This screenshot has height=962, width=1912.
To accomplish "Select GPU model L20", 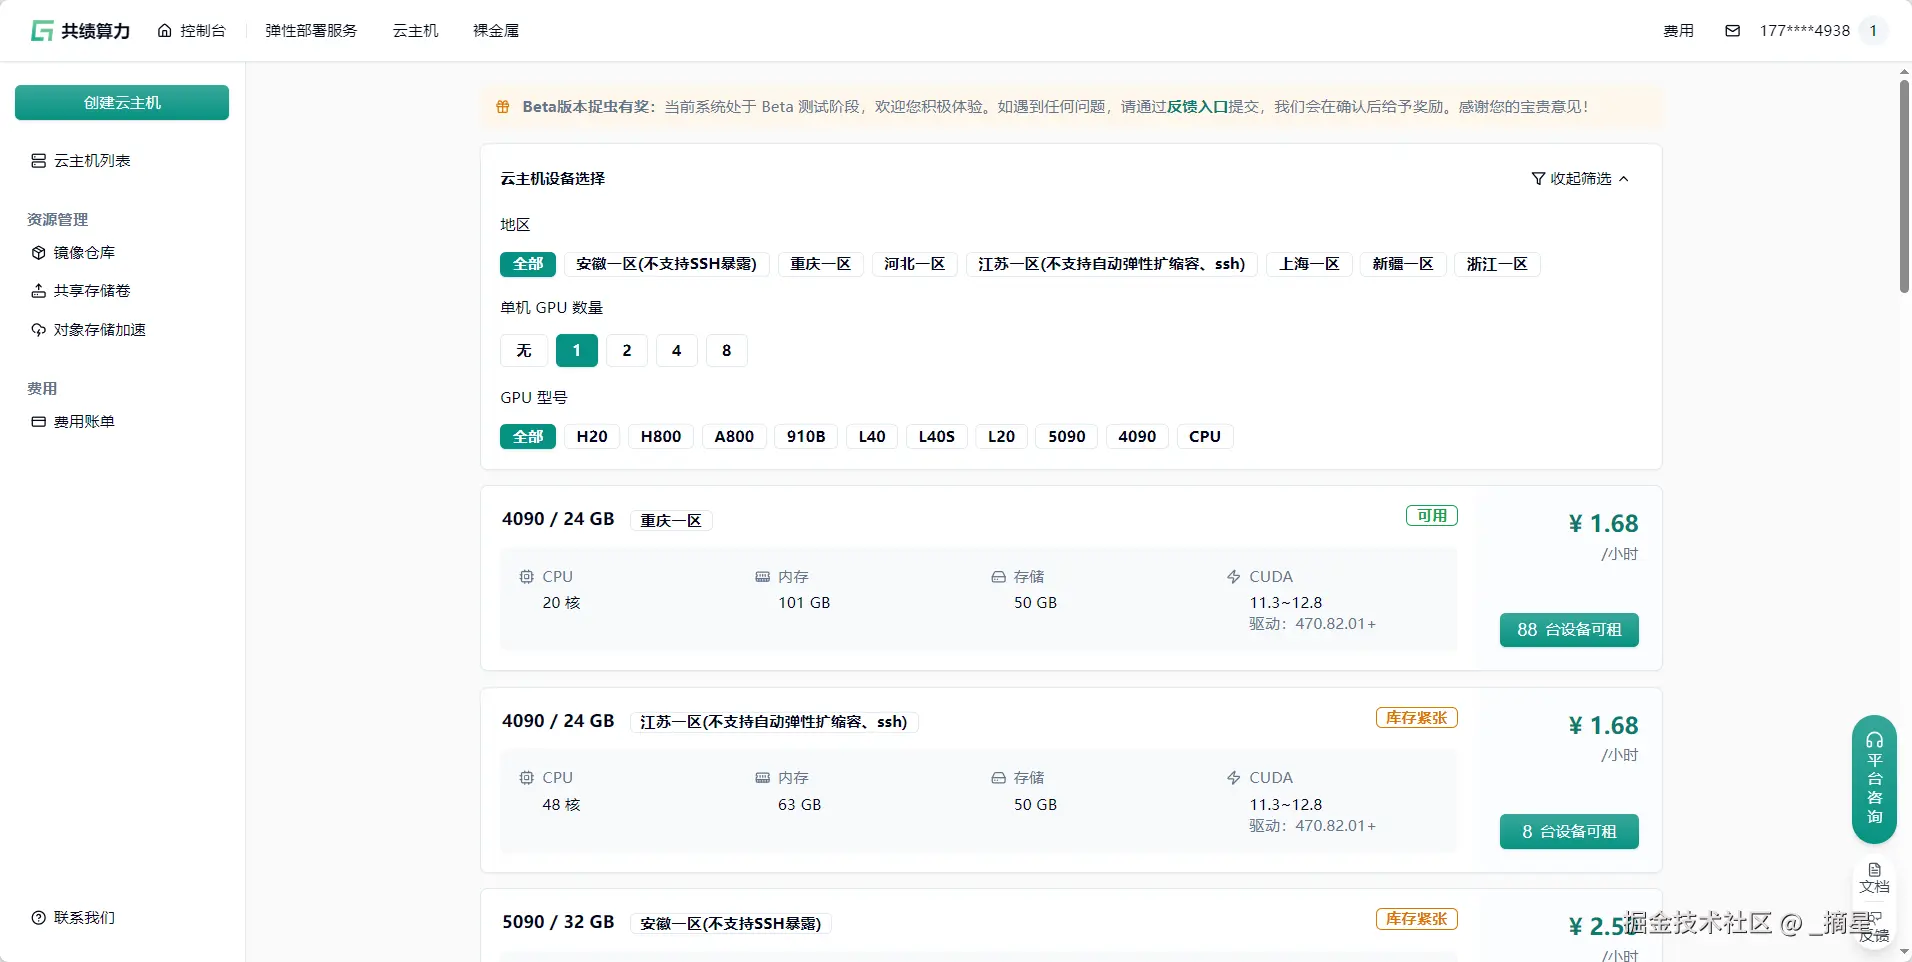I will [x=1001, y=437].
